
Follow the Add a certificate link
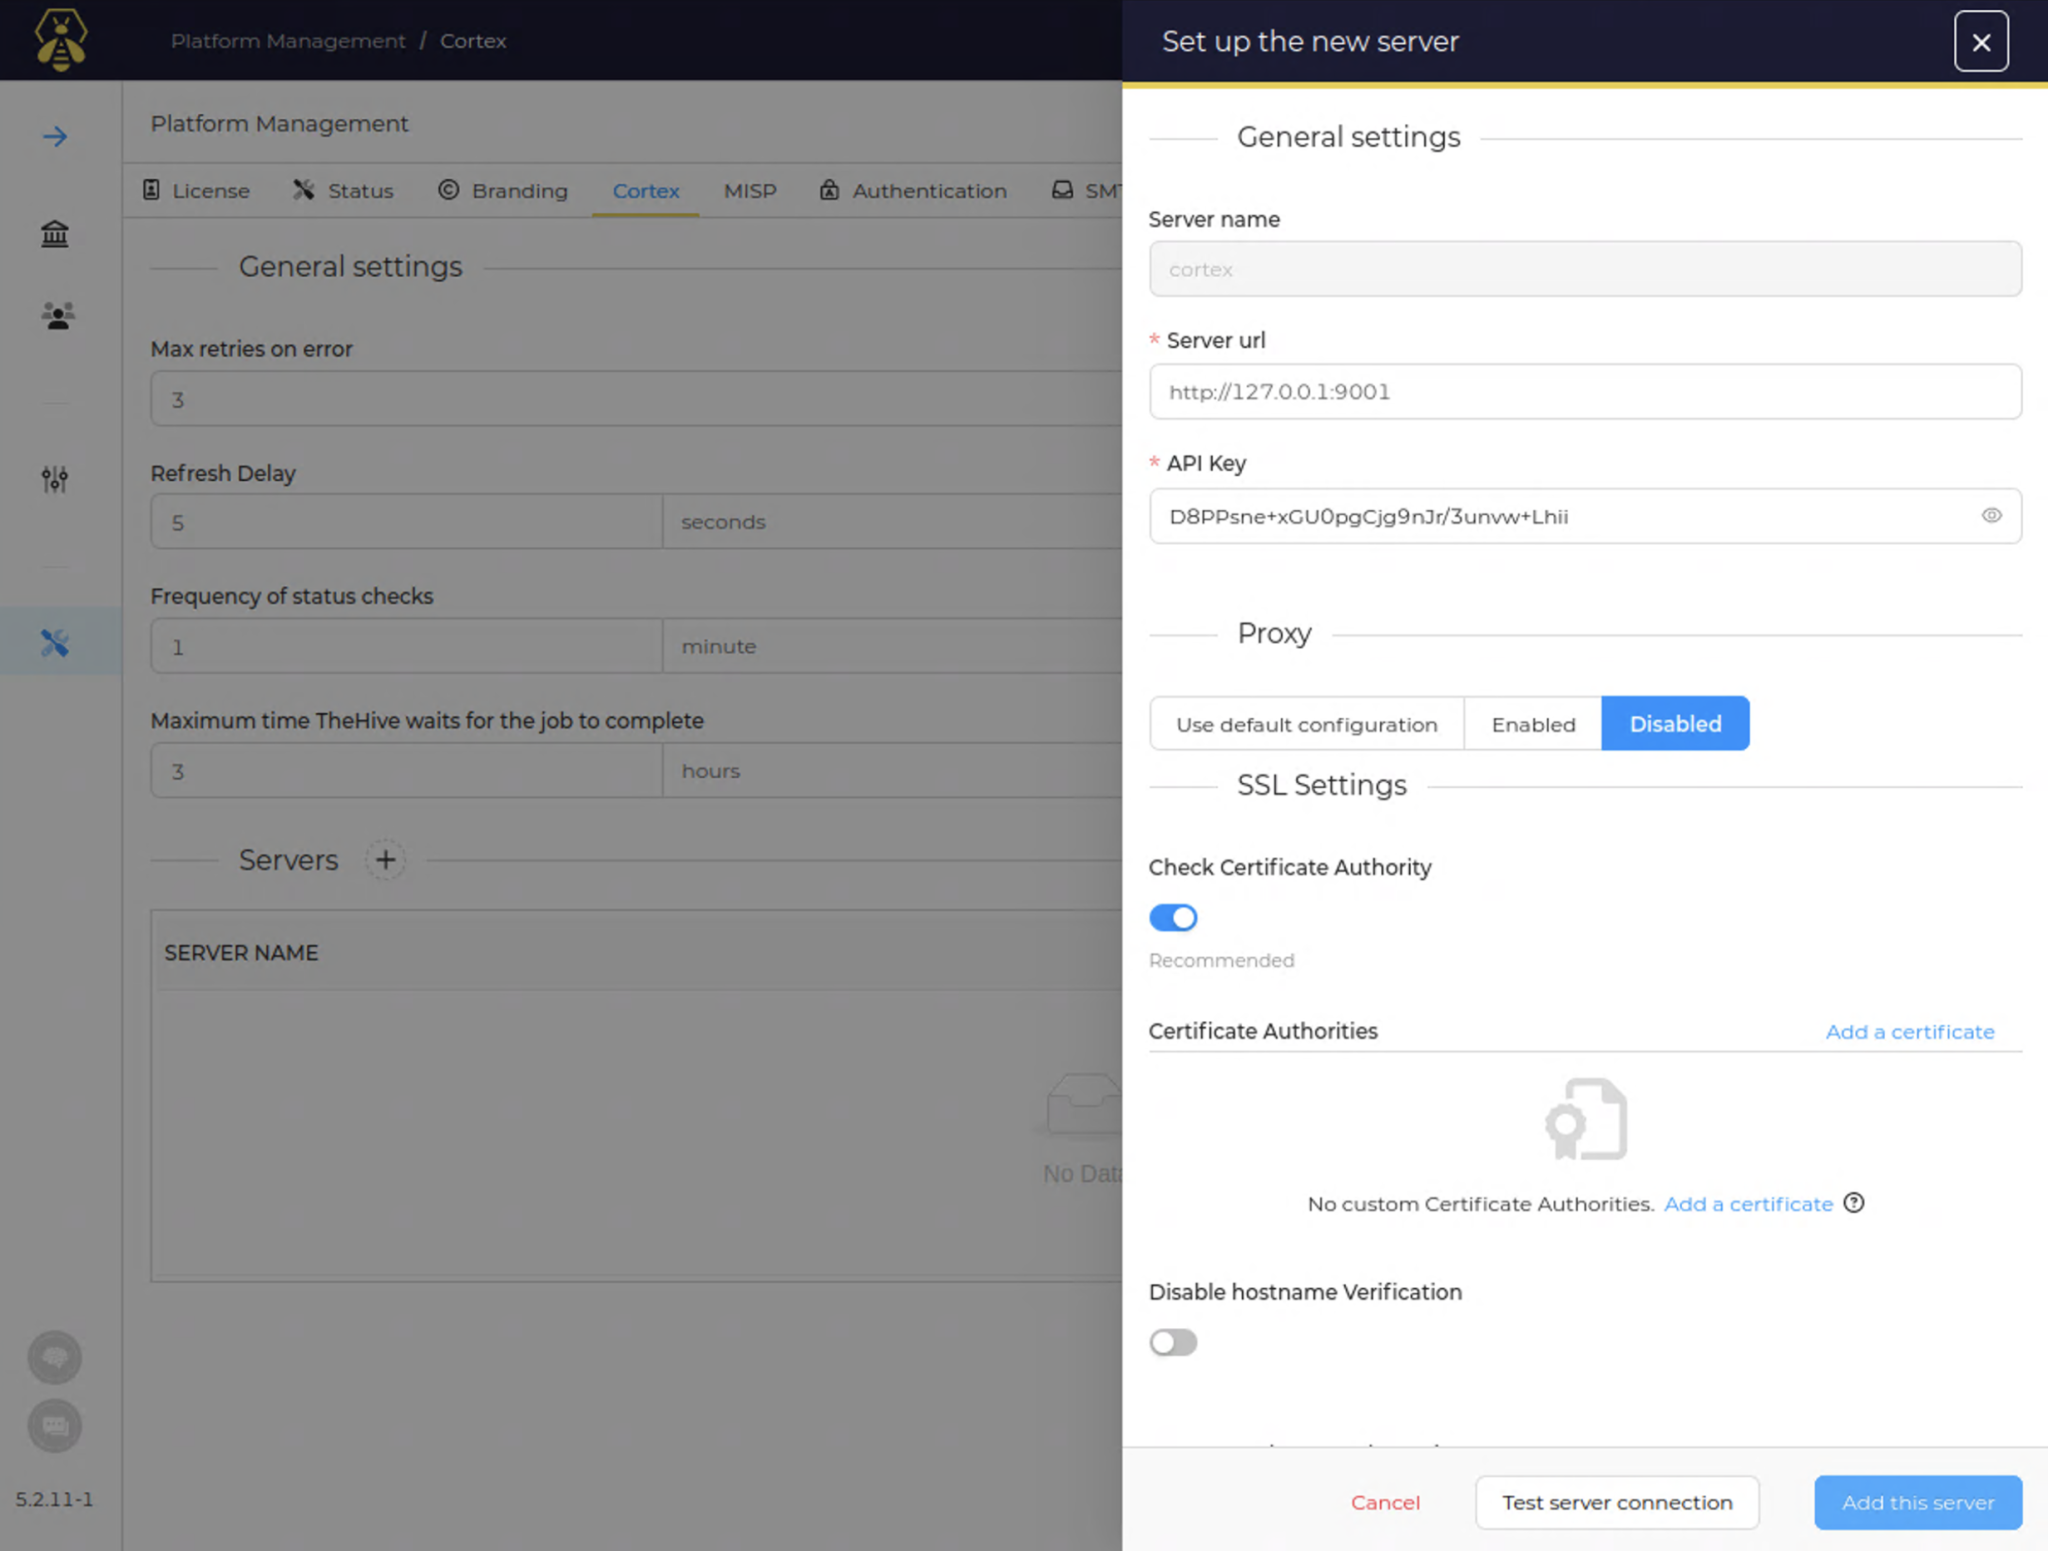tap(1909, 1031)
